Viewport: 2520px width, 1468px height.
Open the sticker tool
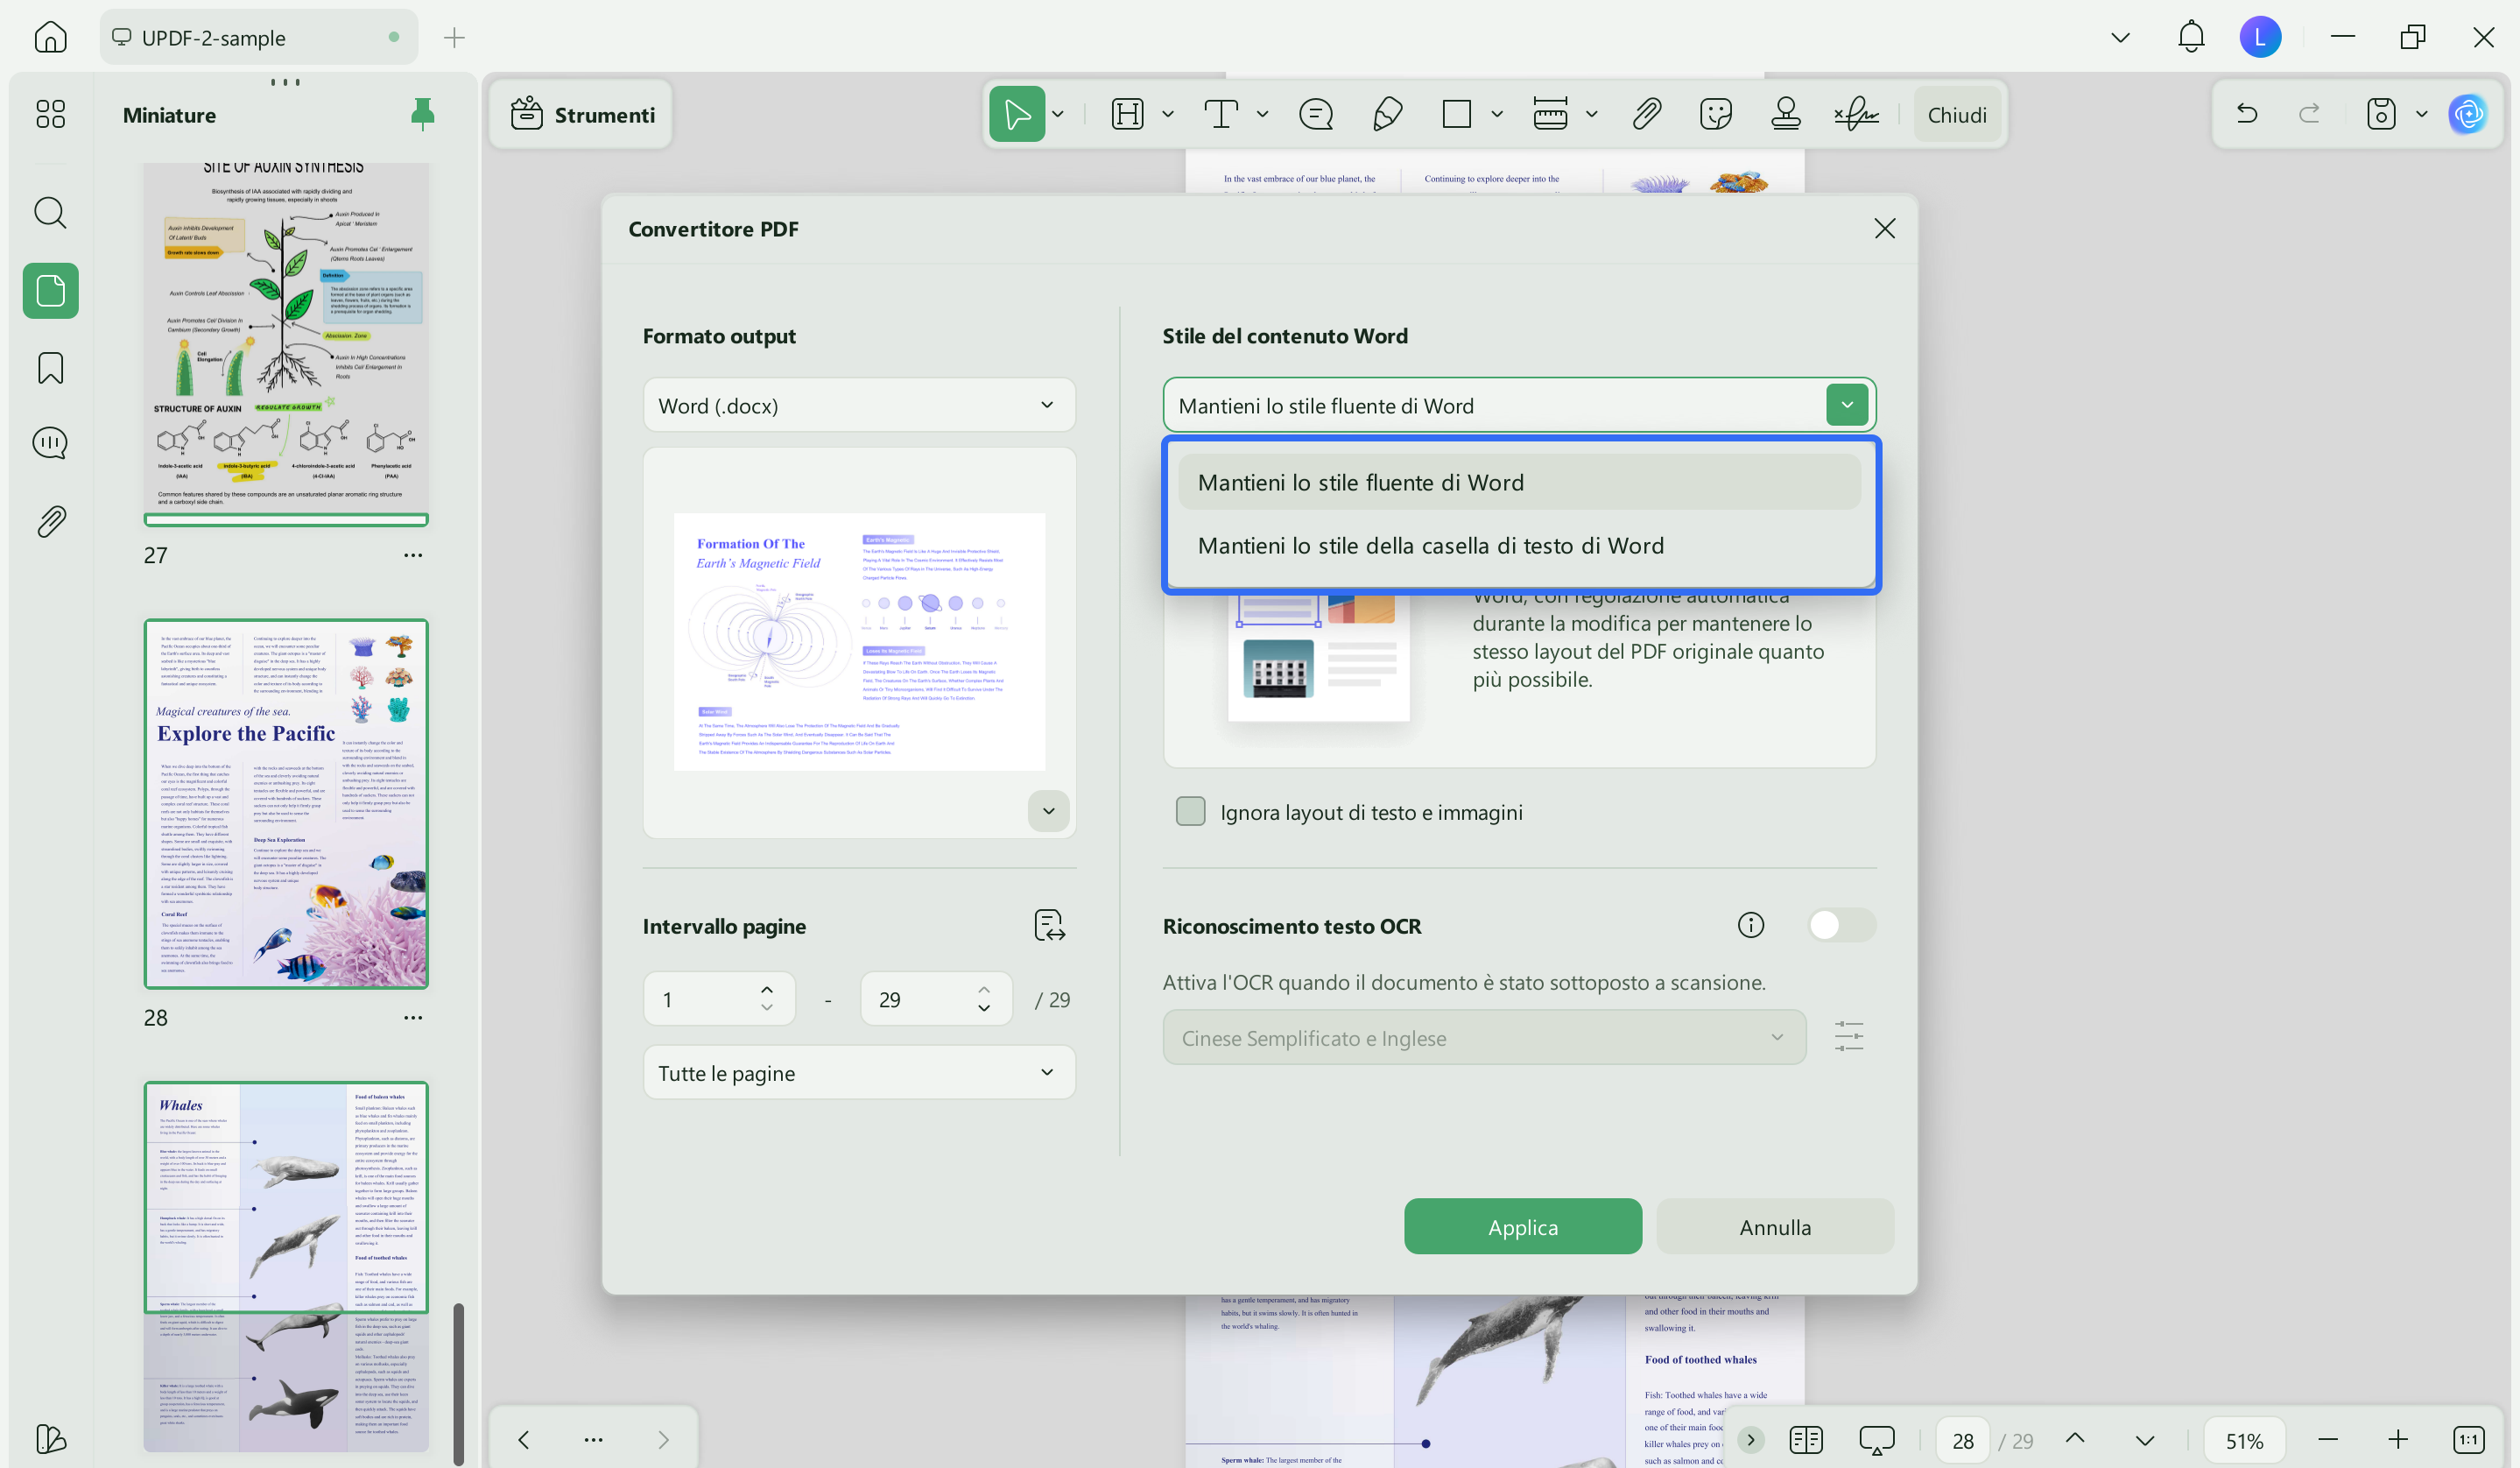pyautogui.click(x=1716, y=114)
